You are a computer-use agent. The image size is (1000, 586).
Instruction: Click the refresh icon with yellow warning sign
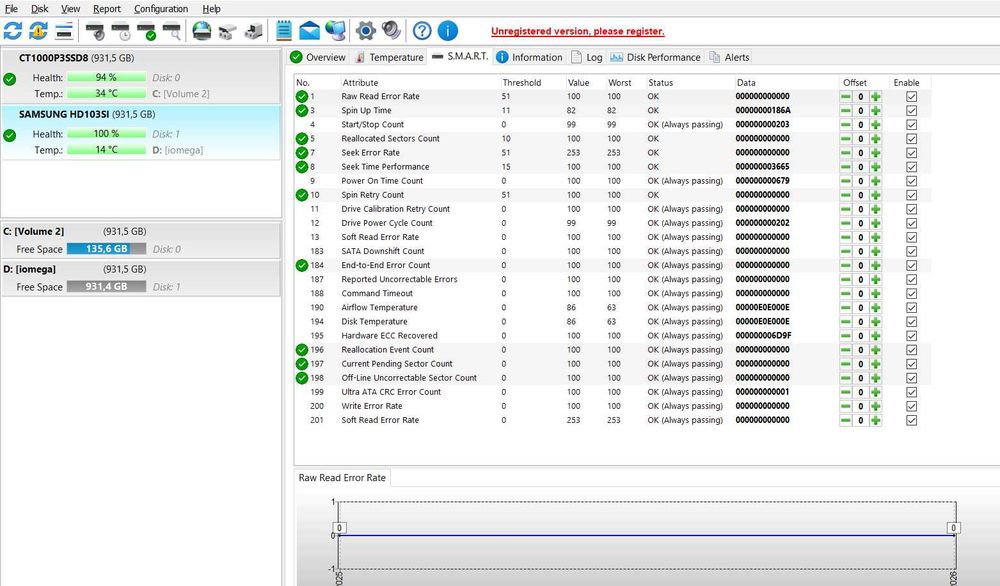tap(38, 31)
